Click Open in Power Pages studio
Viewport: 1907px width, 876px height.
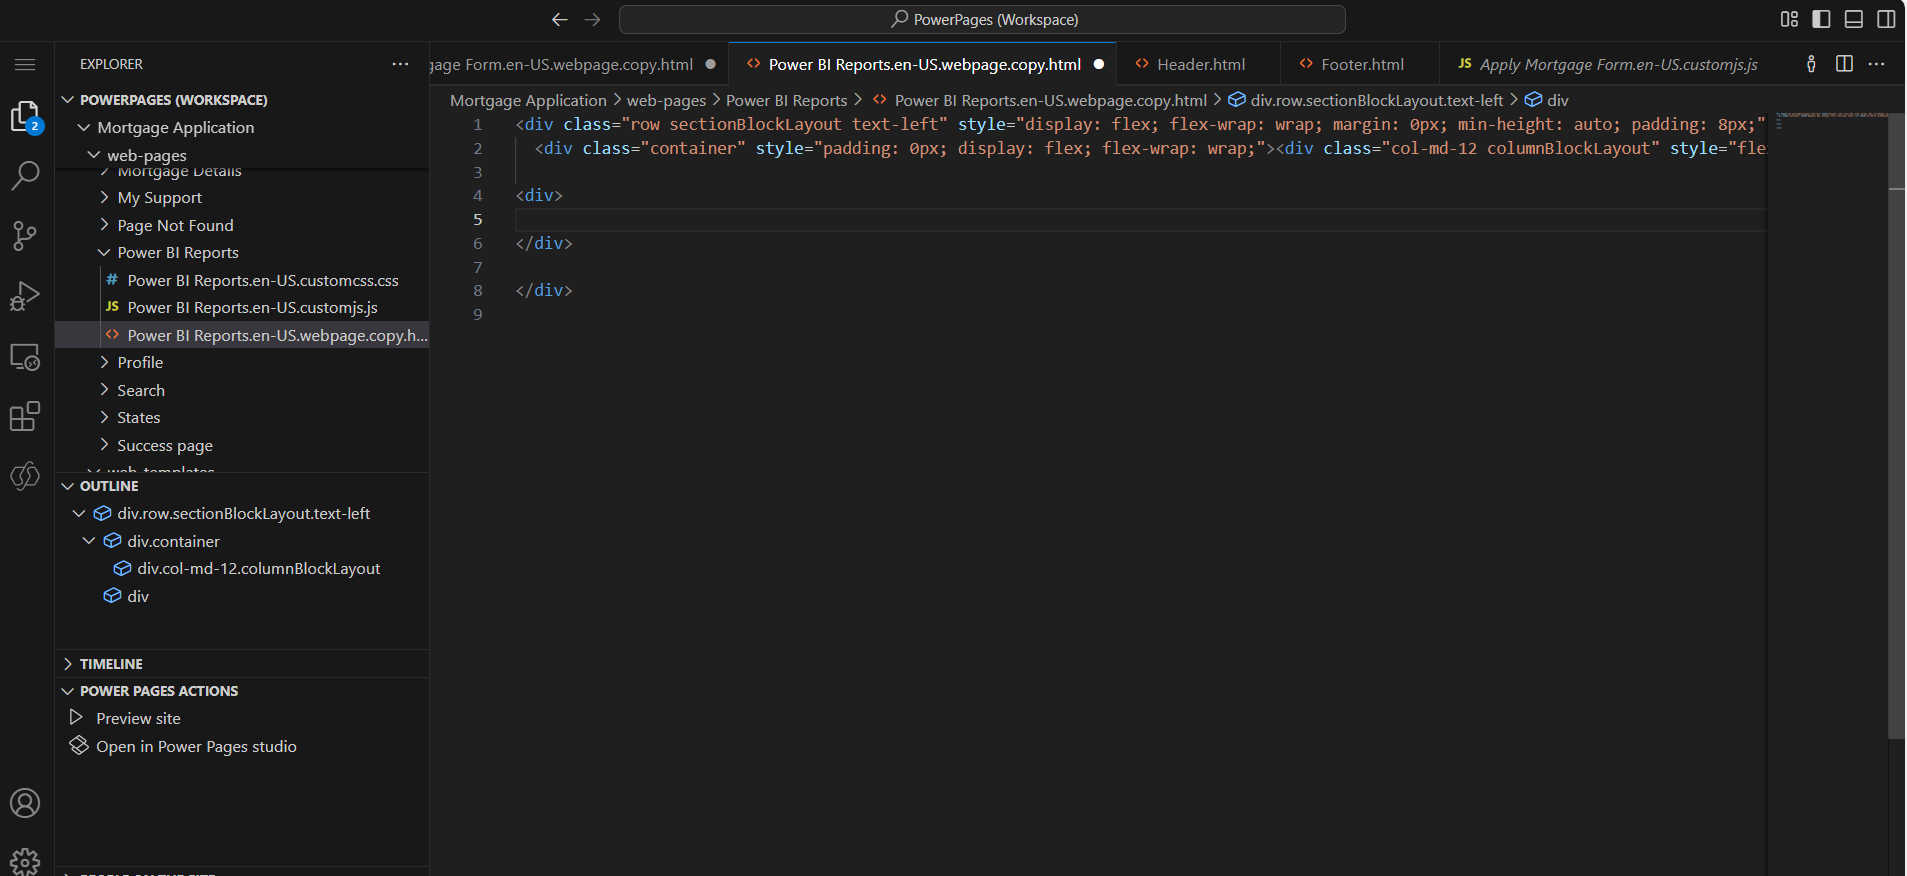[x=196, y=747]
